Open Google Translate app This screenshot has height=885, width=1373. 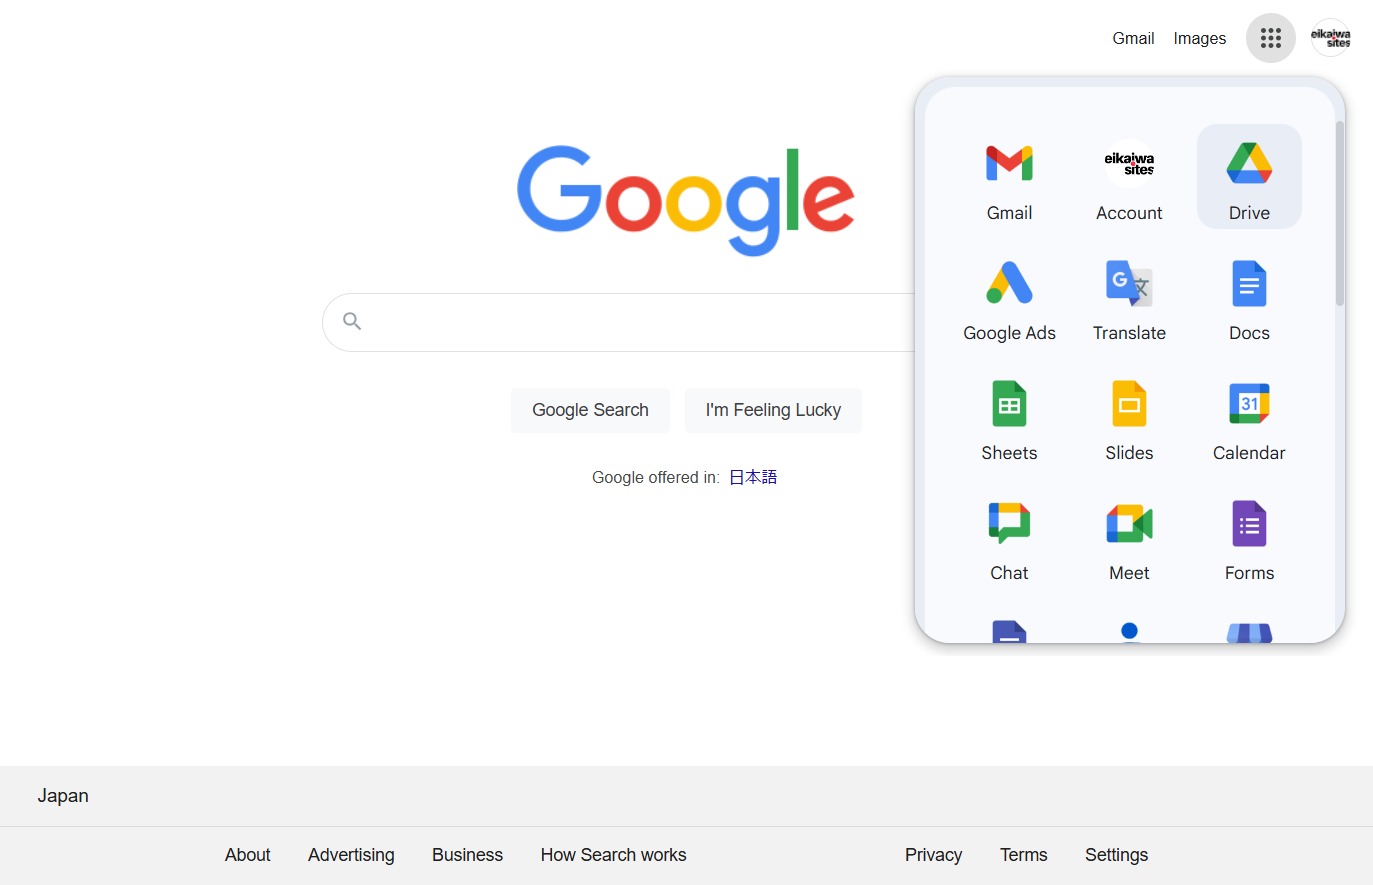point(1129,297)
